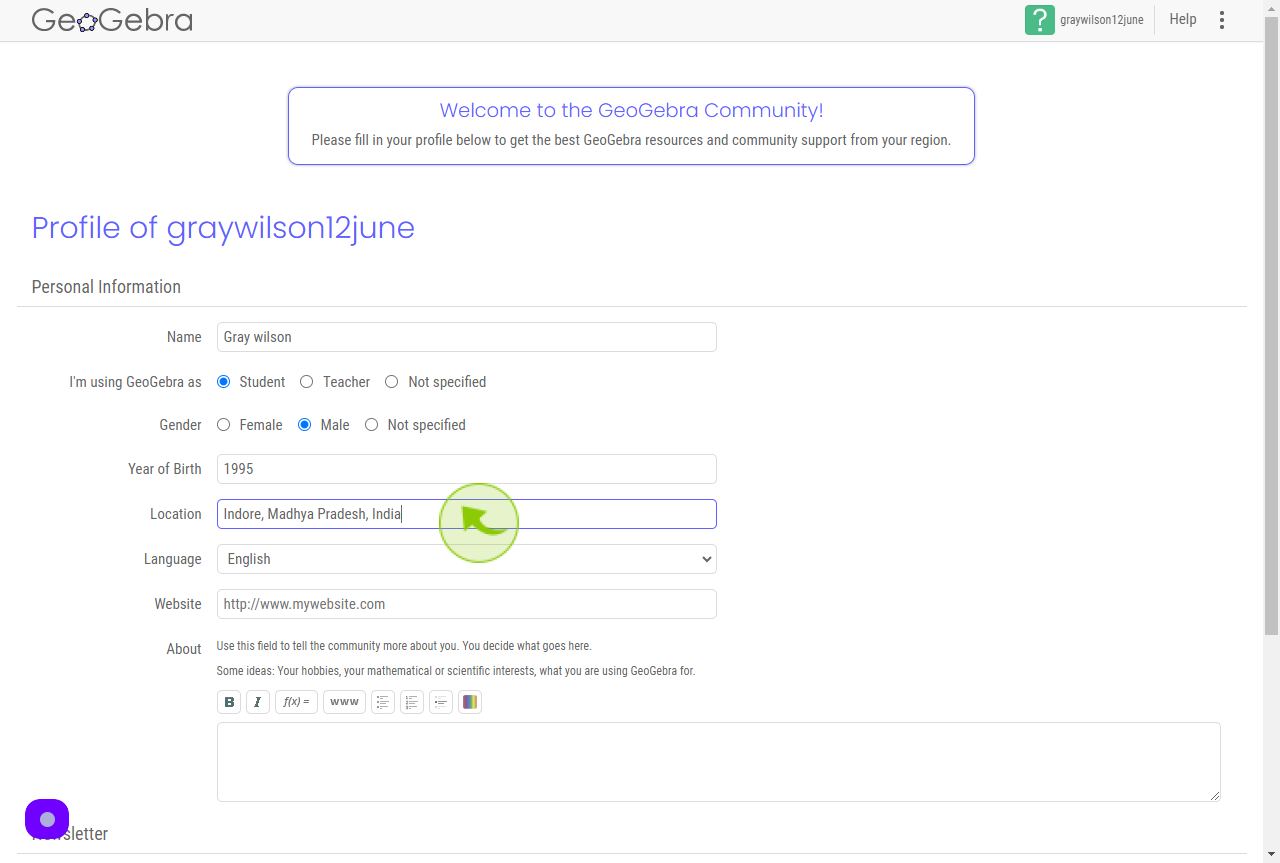Screen dimensions: 1280x863
Task: Click the Gender label
Action: click(x=181, y=425)
